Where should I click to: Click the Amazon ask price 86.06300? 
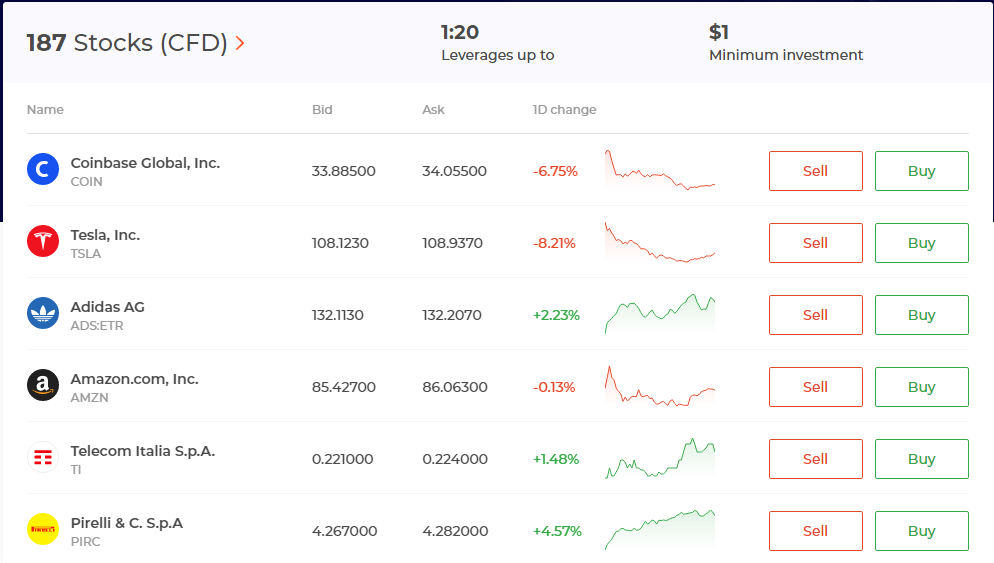click(x=455, y=387)
